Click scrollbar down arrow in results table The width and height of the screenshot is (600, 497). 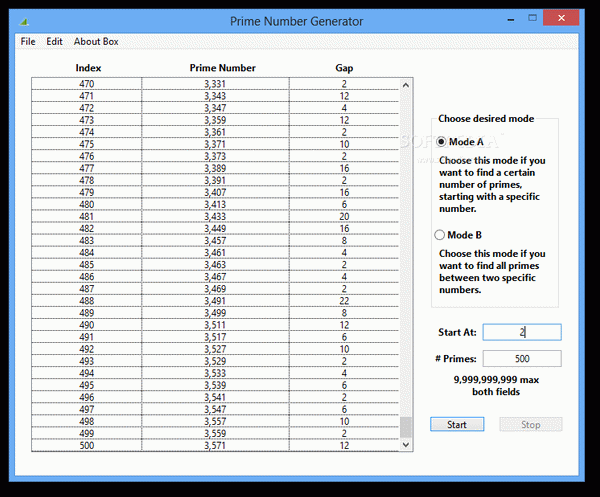tap(406, 444)
